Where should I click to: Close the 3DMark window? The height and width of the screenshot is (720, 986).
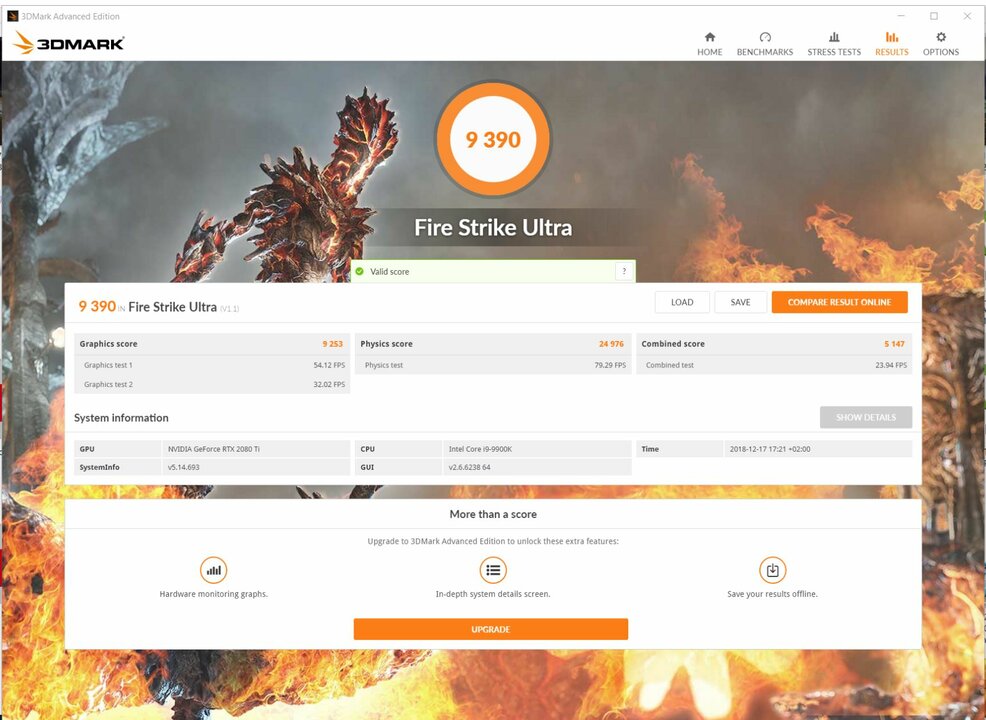967,16
